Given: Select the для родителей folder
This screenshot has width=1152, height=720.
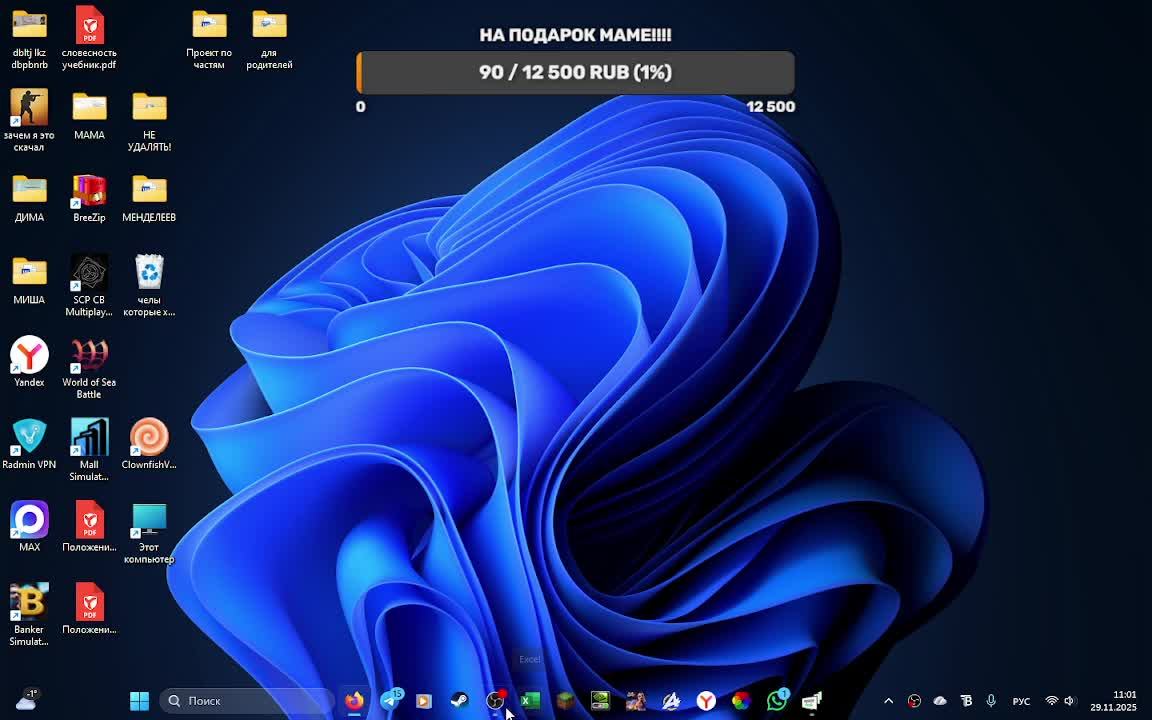Looking at the screenshot, I should pyautogui.click(x=269, y=38).
